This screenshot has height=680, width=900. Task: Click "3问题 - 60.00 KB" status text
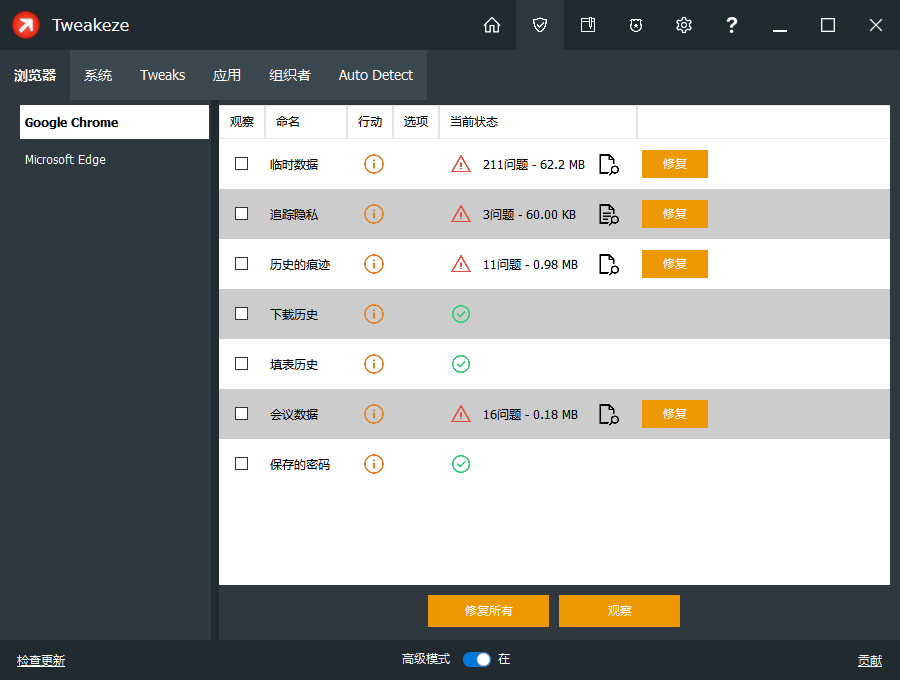pyautogui.click(x=529, y=215)
